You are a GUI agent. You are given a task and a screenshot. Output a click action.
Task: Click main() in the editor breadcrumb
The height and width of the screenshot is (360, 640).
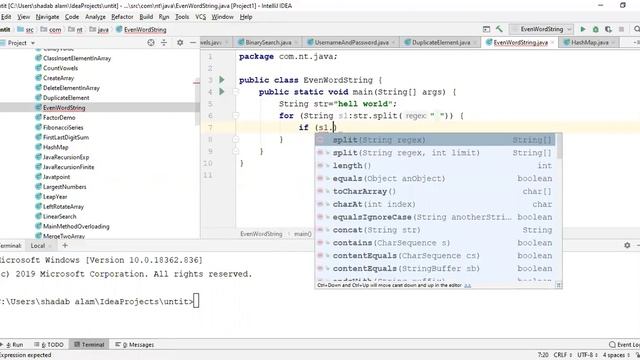point(303,234)
